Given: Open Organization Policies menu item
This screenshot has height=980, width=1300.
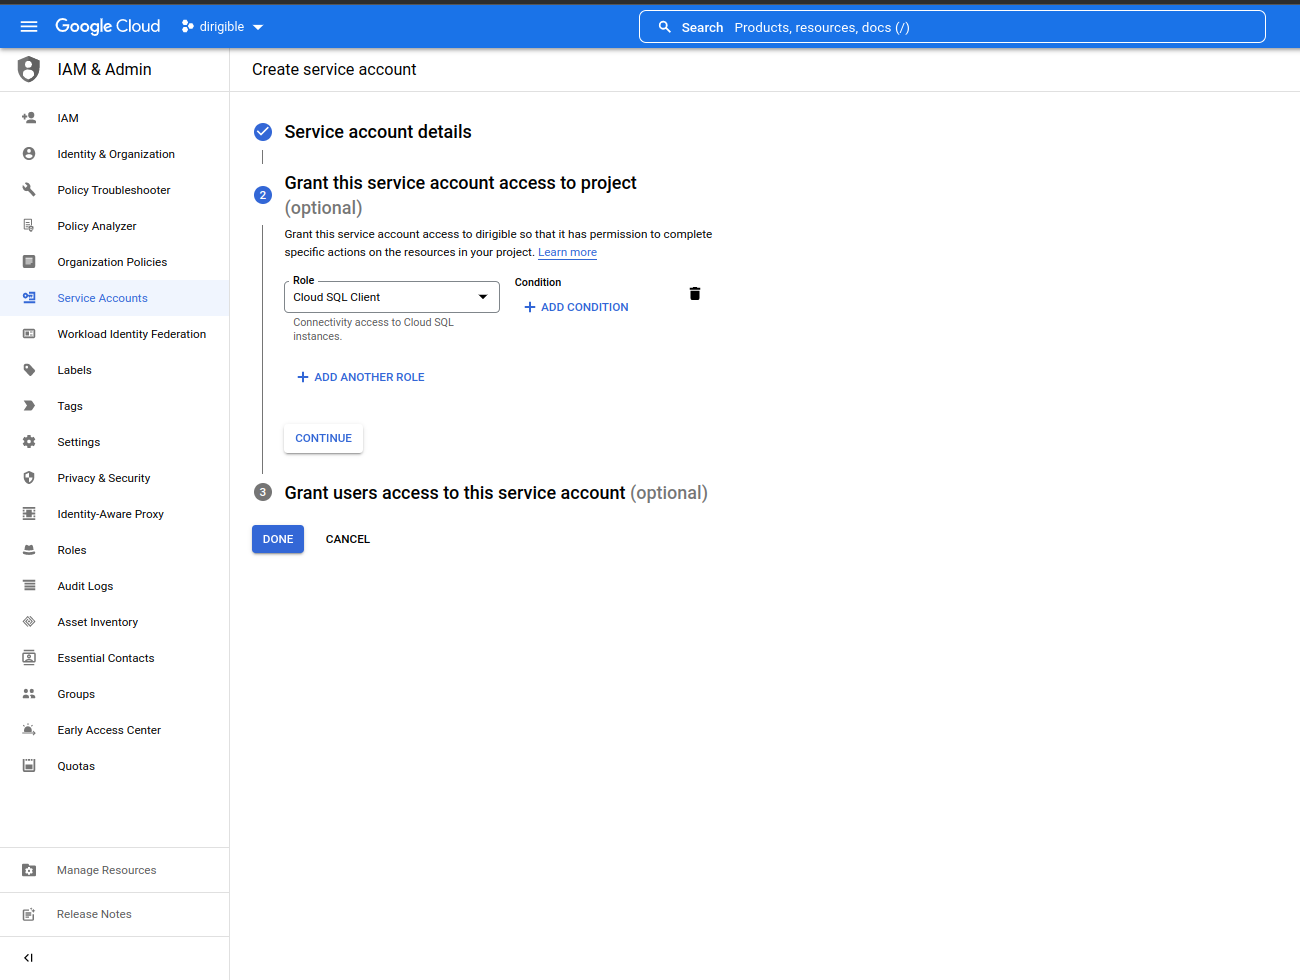Looking at the screenshot, I should (x=115, y=262).
